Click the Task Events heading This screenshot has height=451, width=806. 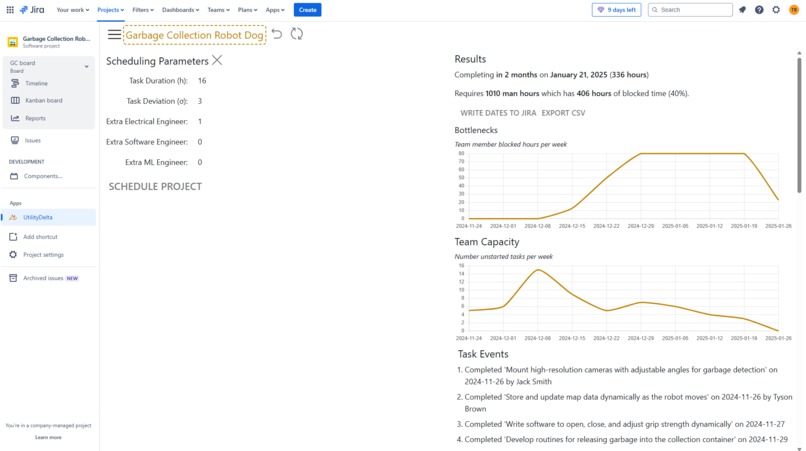coord(483,354)
